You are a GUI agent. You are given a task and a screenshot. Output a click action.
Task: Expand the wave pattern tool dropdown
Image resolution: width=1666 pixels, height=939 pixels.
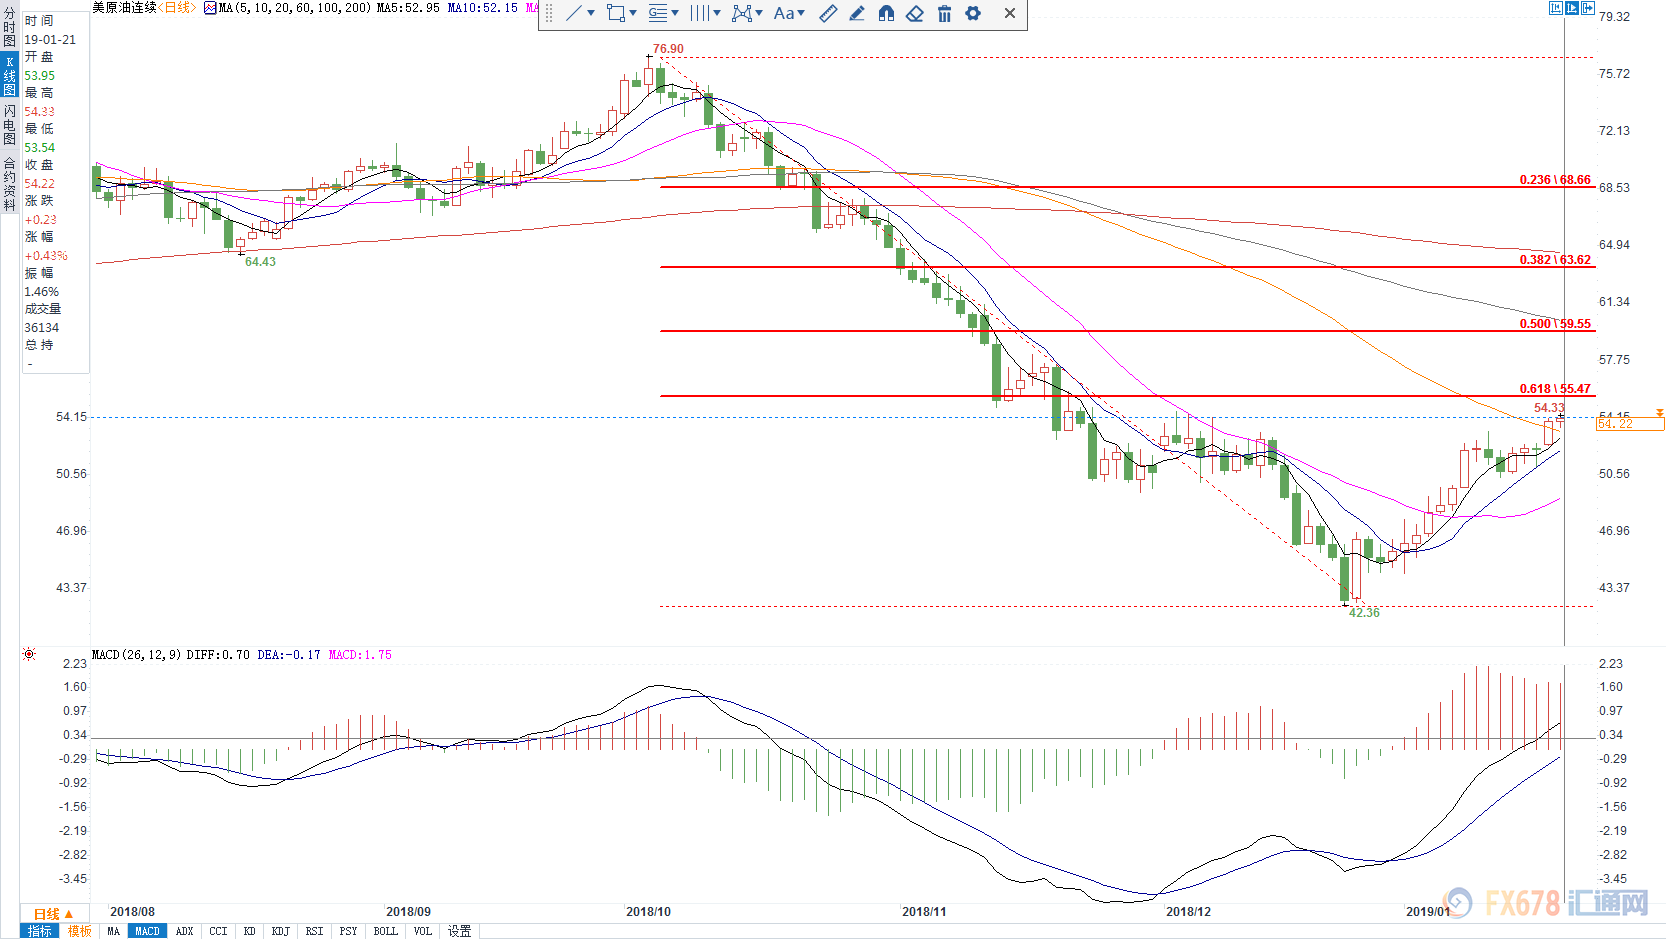(x=759, y=14)
